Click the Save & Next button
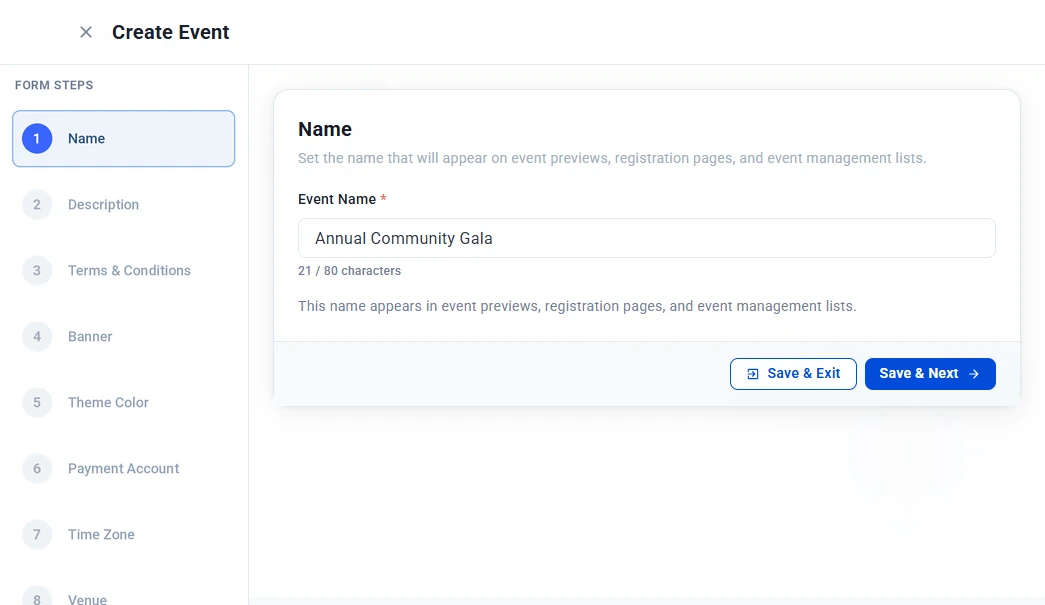 [930, 374]
